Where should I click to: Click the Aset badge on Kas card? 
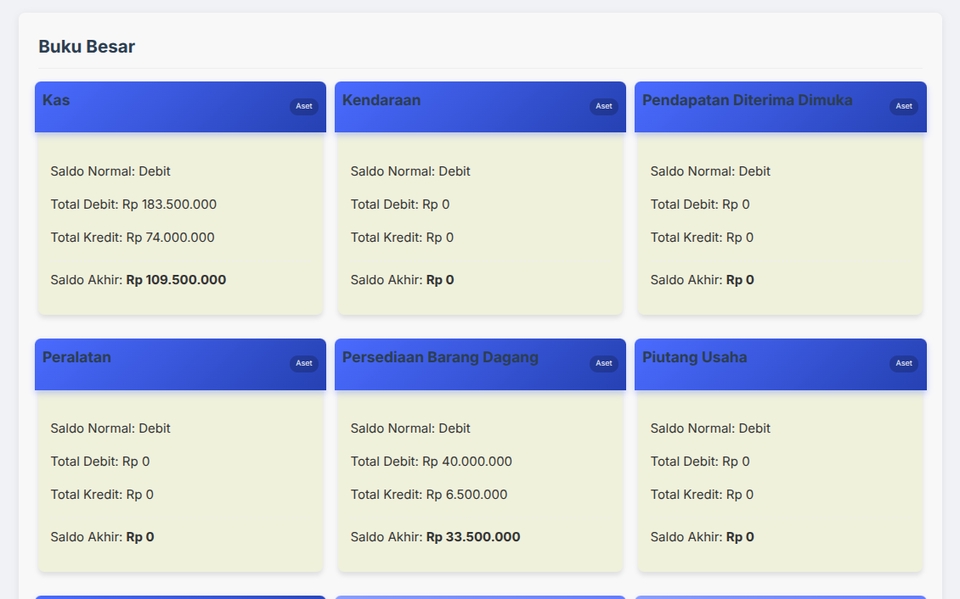point(304,105)
